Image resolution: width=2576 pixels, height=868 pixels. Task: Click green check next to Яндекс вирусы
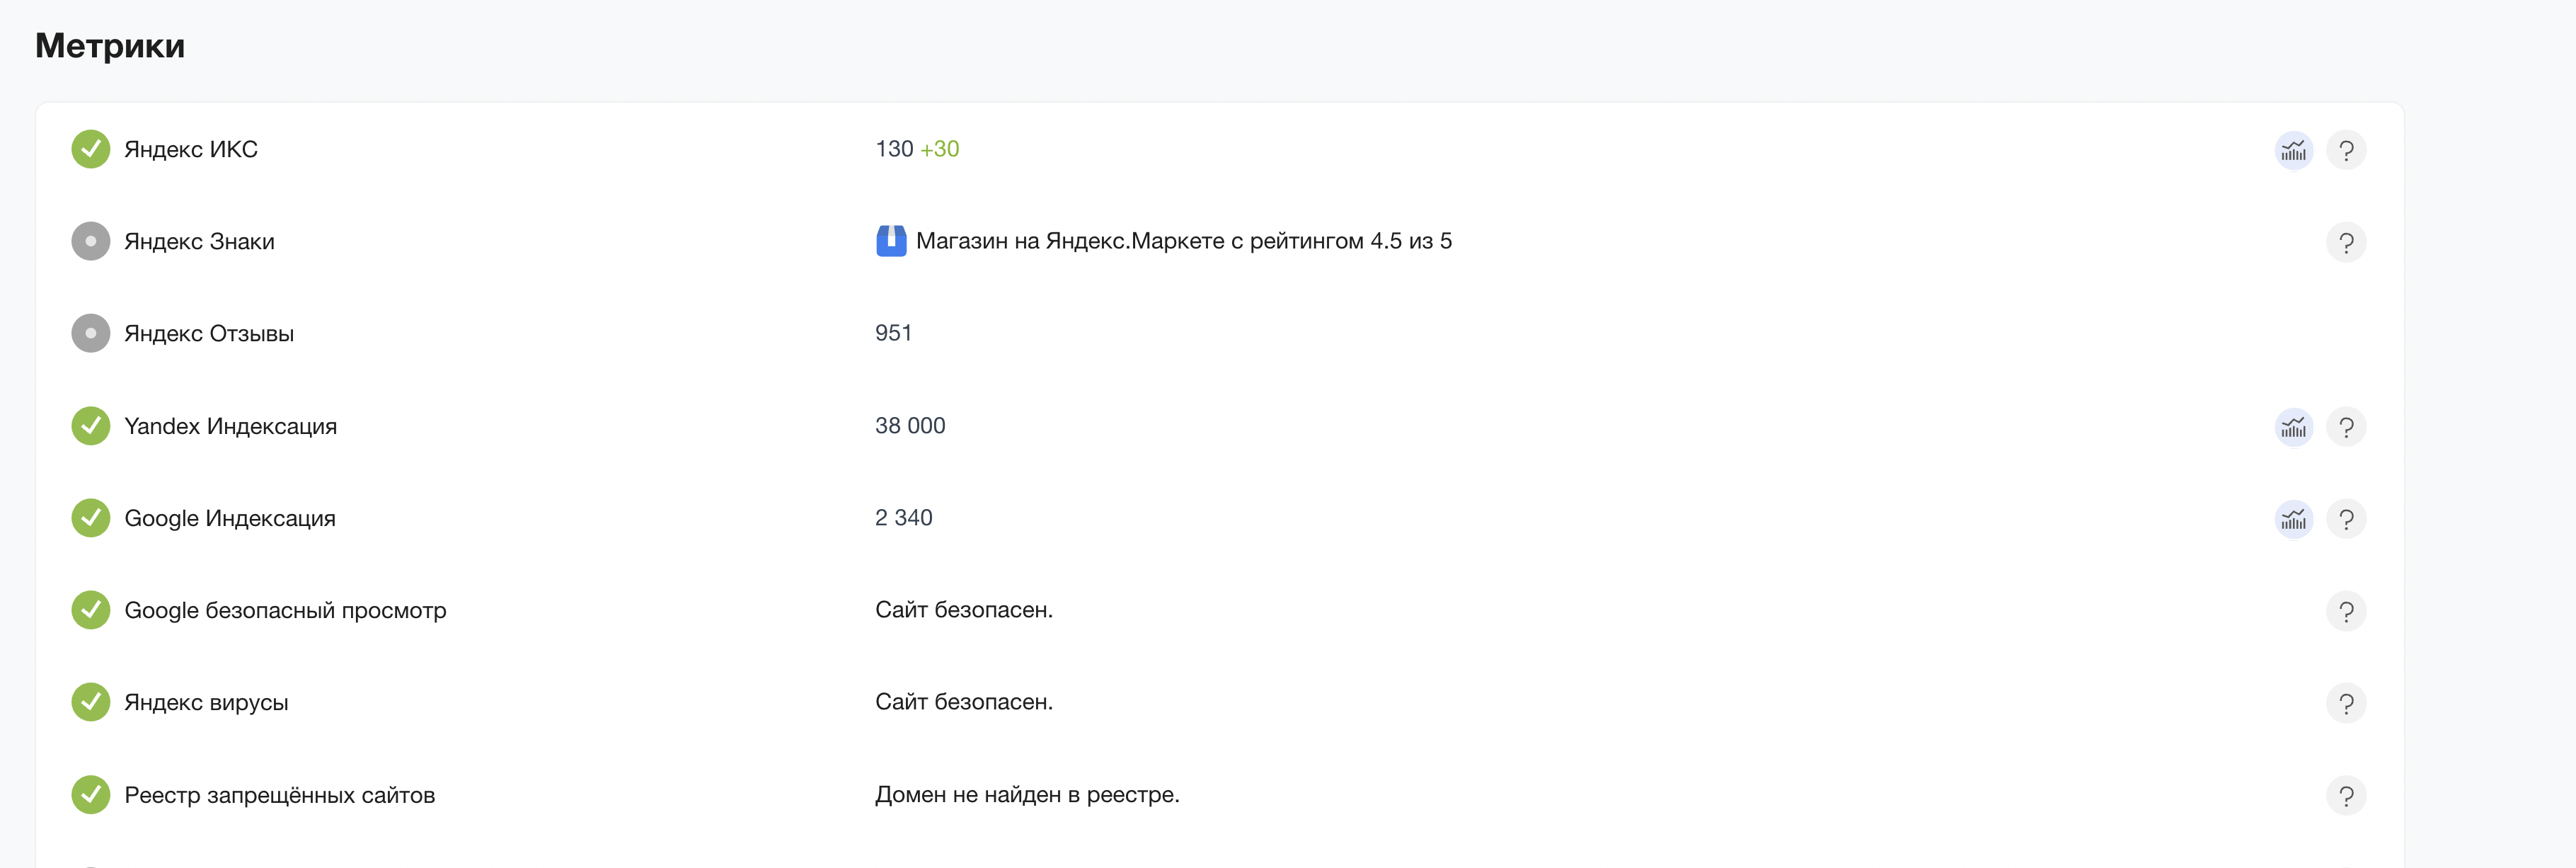point(91,702)
